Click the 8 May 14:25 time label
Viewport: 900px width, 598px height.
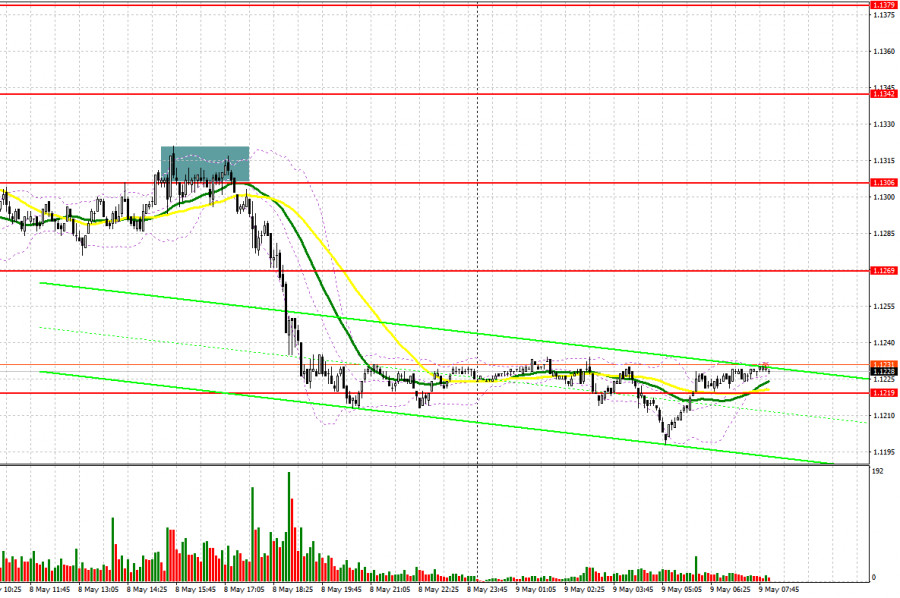pyautogui.click(x=147, y=589)
